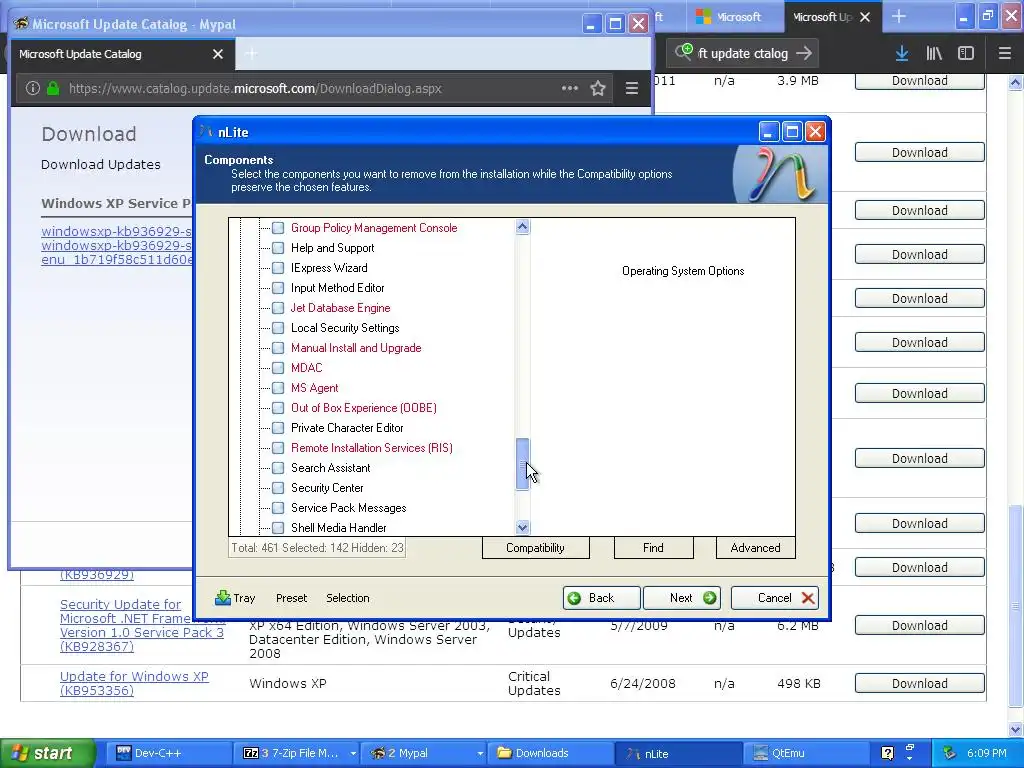Toggle Remote Installation Services (RIS) checkbox
Screen dimensions: 1024x768
click(278, 448)
